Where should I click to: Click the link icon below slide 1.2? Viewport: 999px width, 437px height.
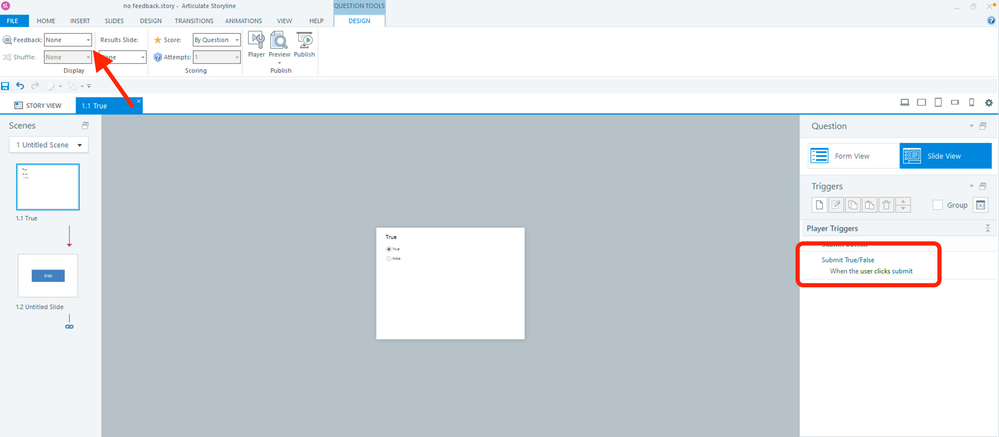(69, 327)
